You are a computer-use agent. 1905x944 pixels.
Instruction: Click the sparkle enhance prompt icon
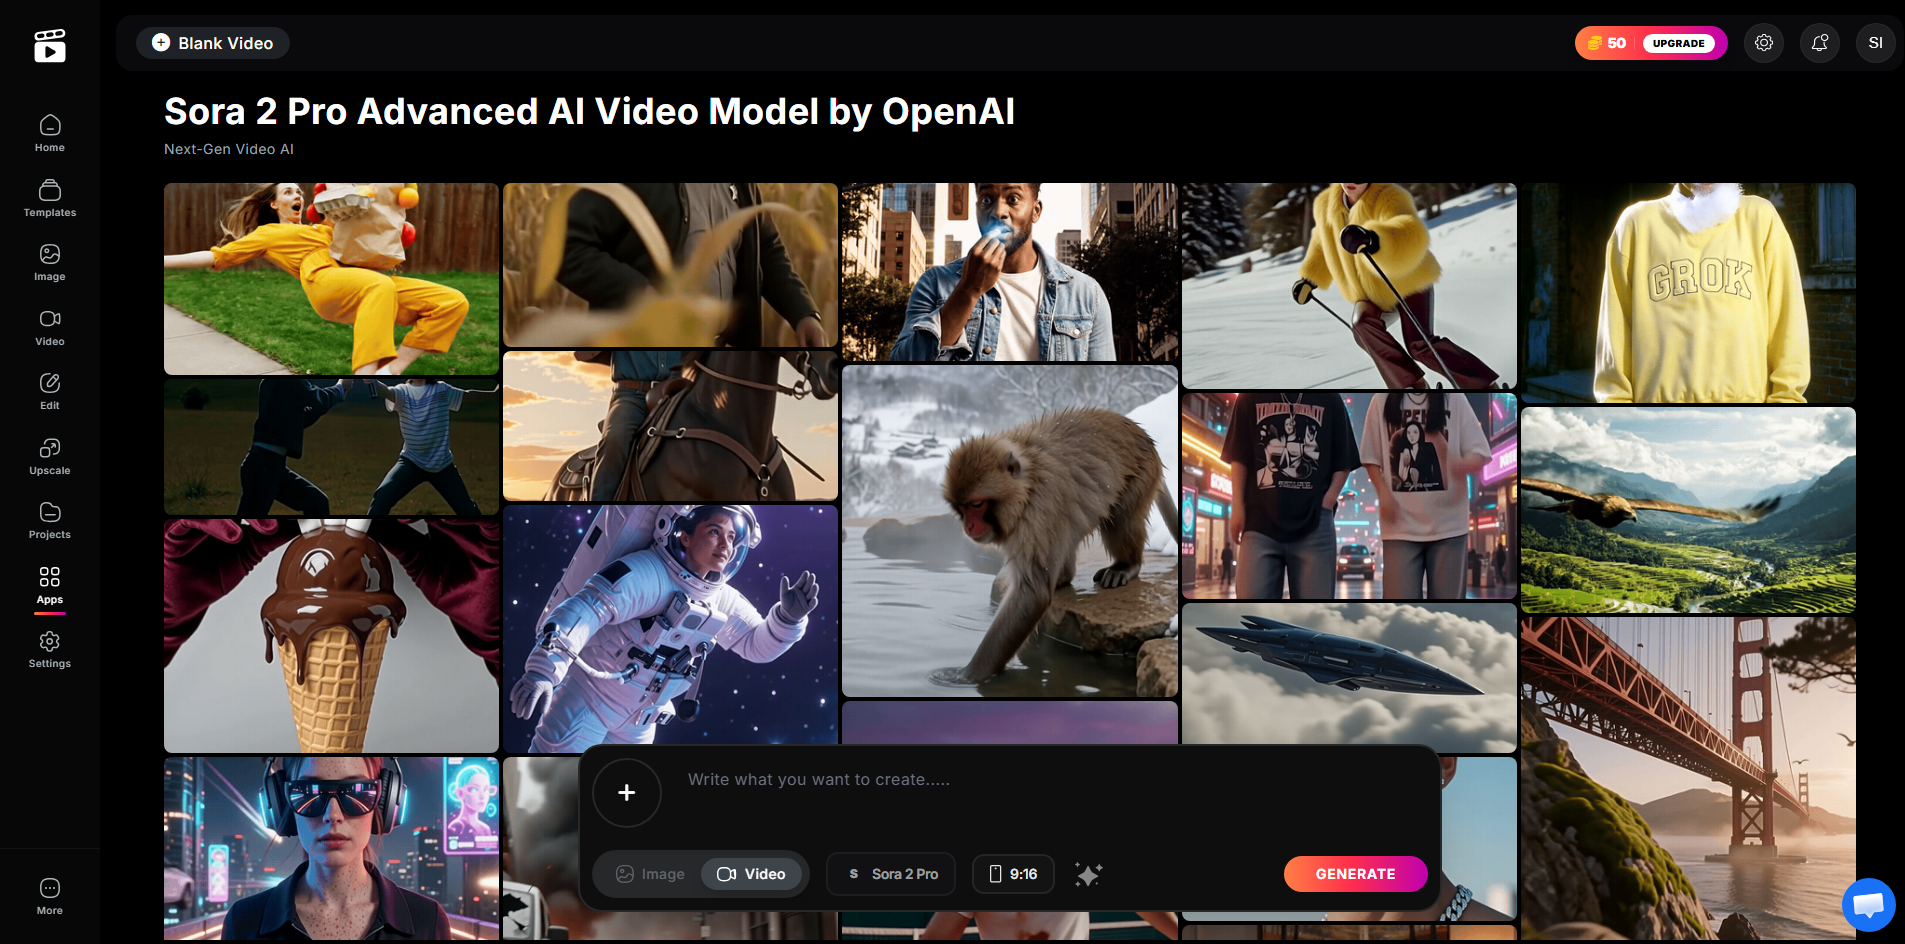1088,874
